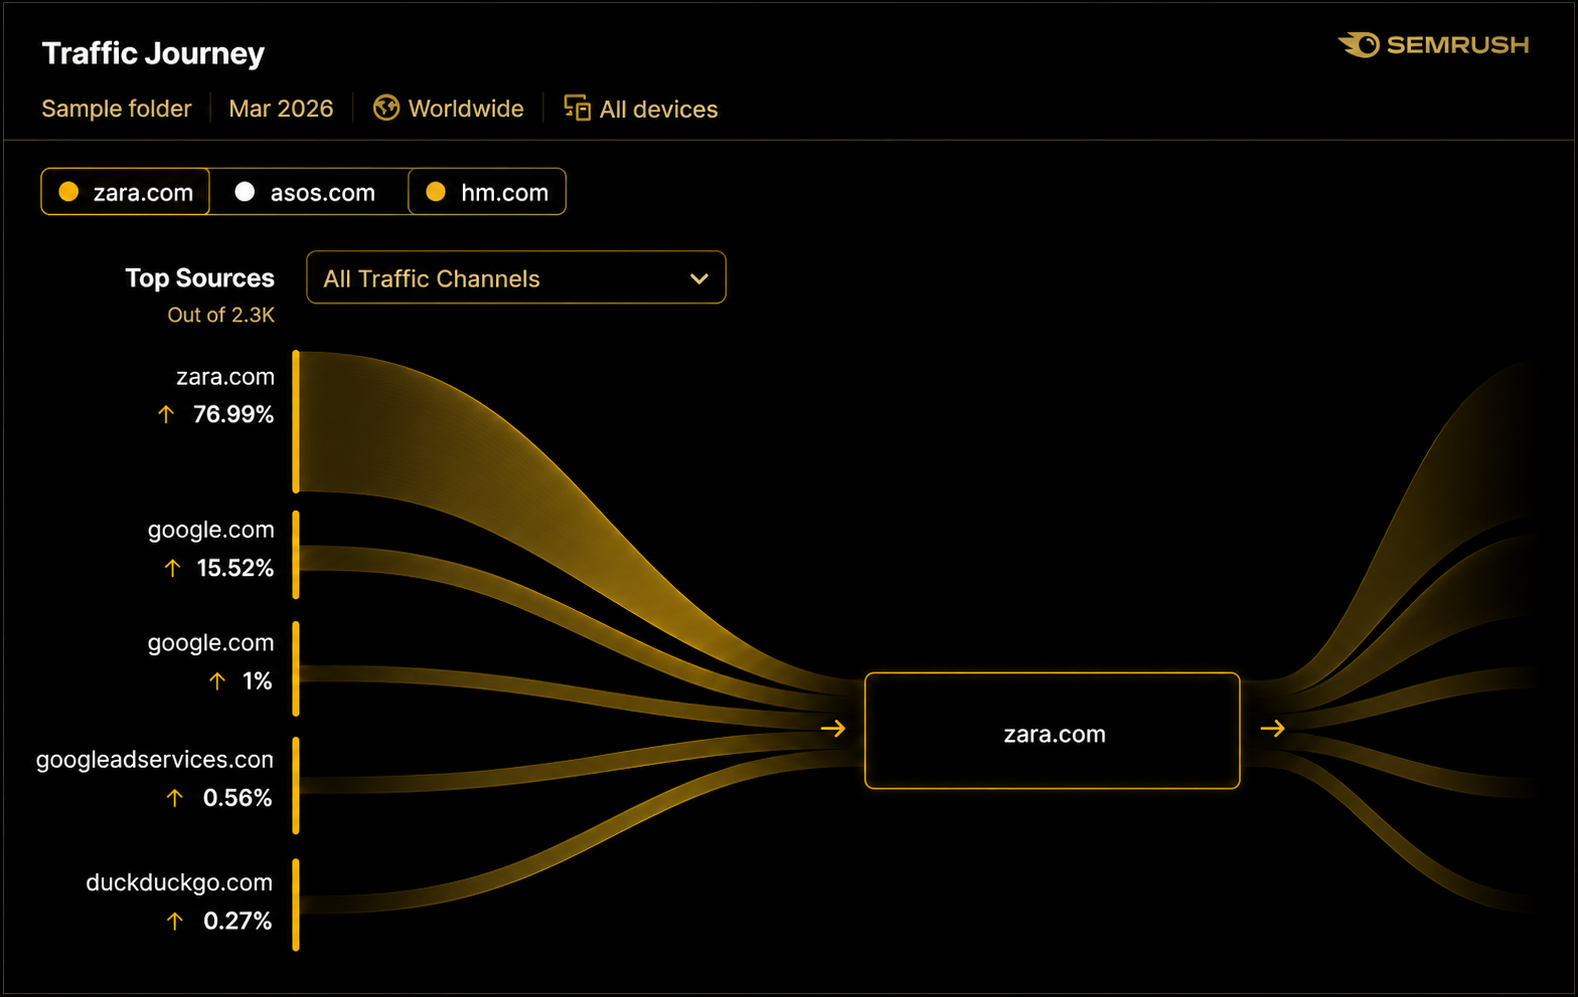Click the duckduckgo.com source label
Image resolution: width=1578 pixels, height=997 pixels.
(179, 883)
